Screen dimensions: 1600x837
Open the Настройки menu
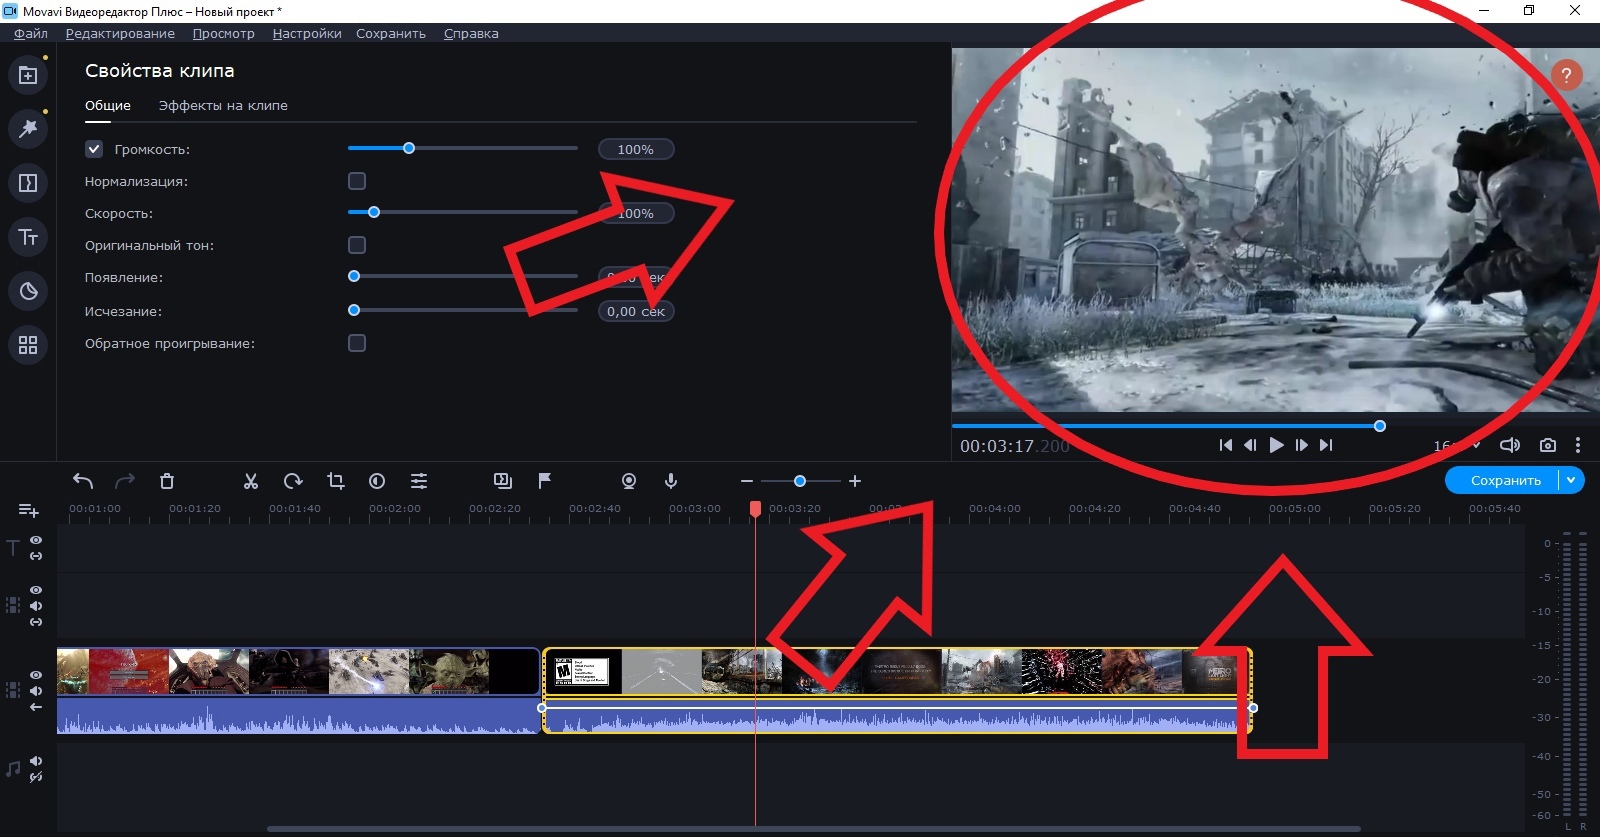point(307,33)
